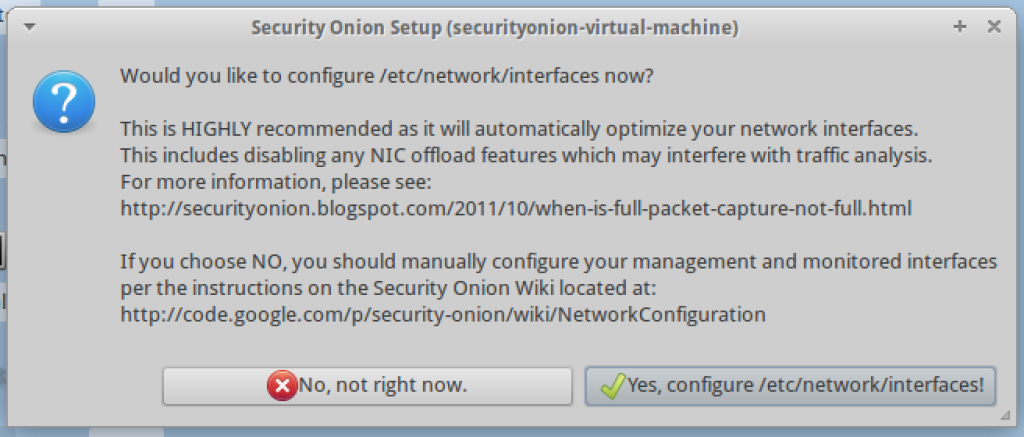Open the window menu arrow in the title bar
The width and height of the screenshot is (1024, 437).
pos(29,27)
